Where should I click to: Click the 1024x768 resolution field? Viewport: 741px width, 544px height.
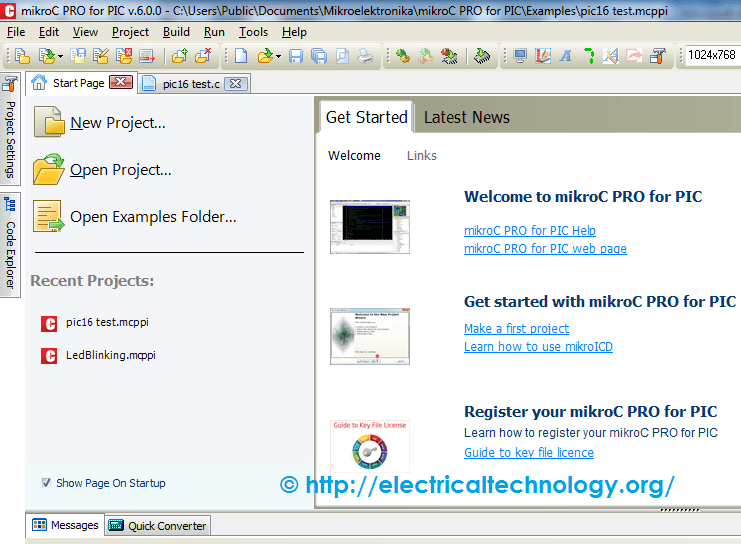(x=713, y=55)
